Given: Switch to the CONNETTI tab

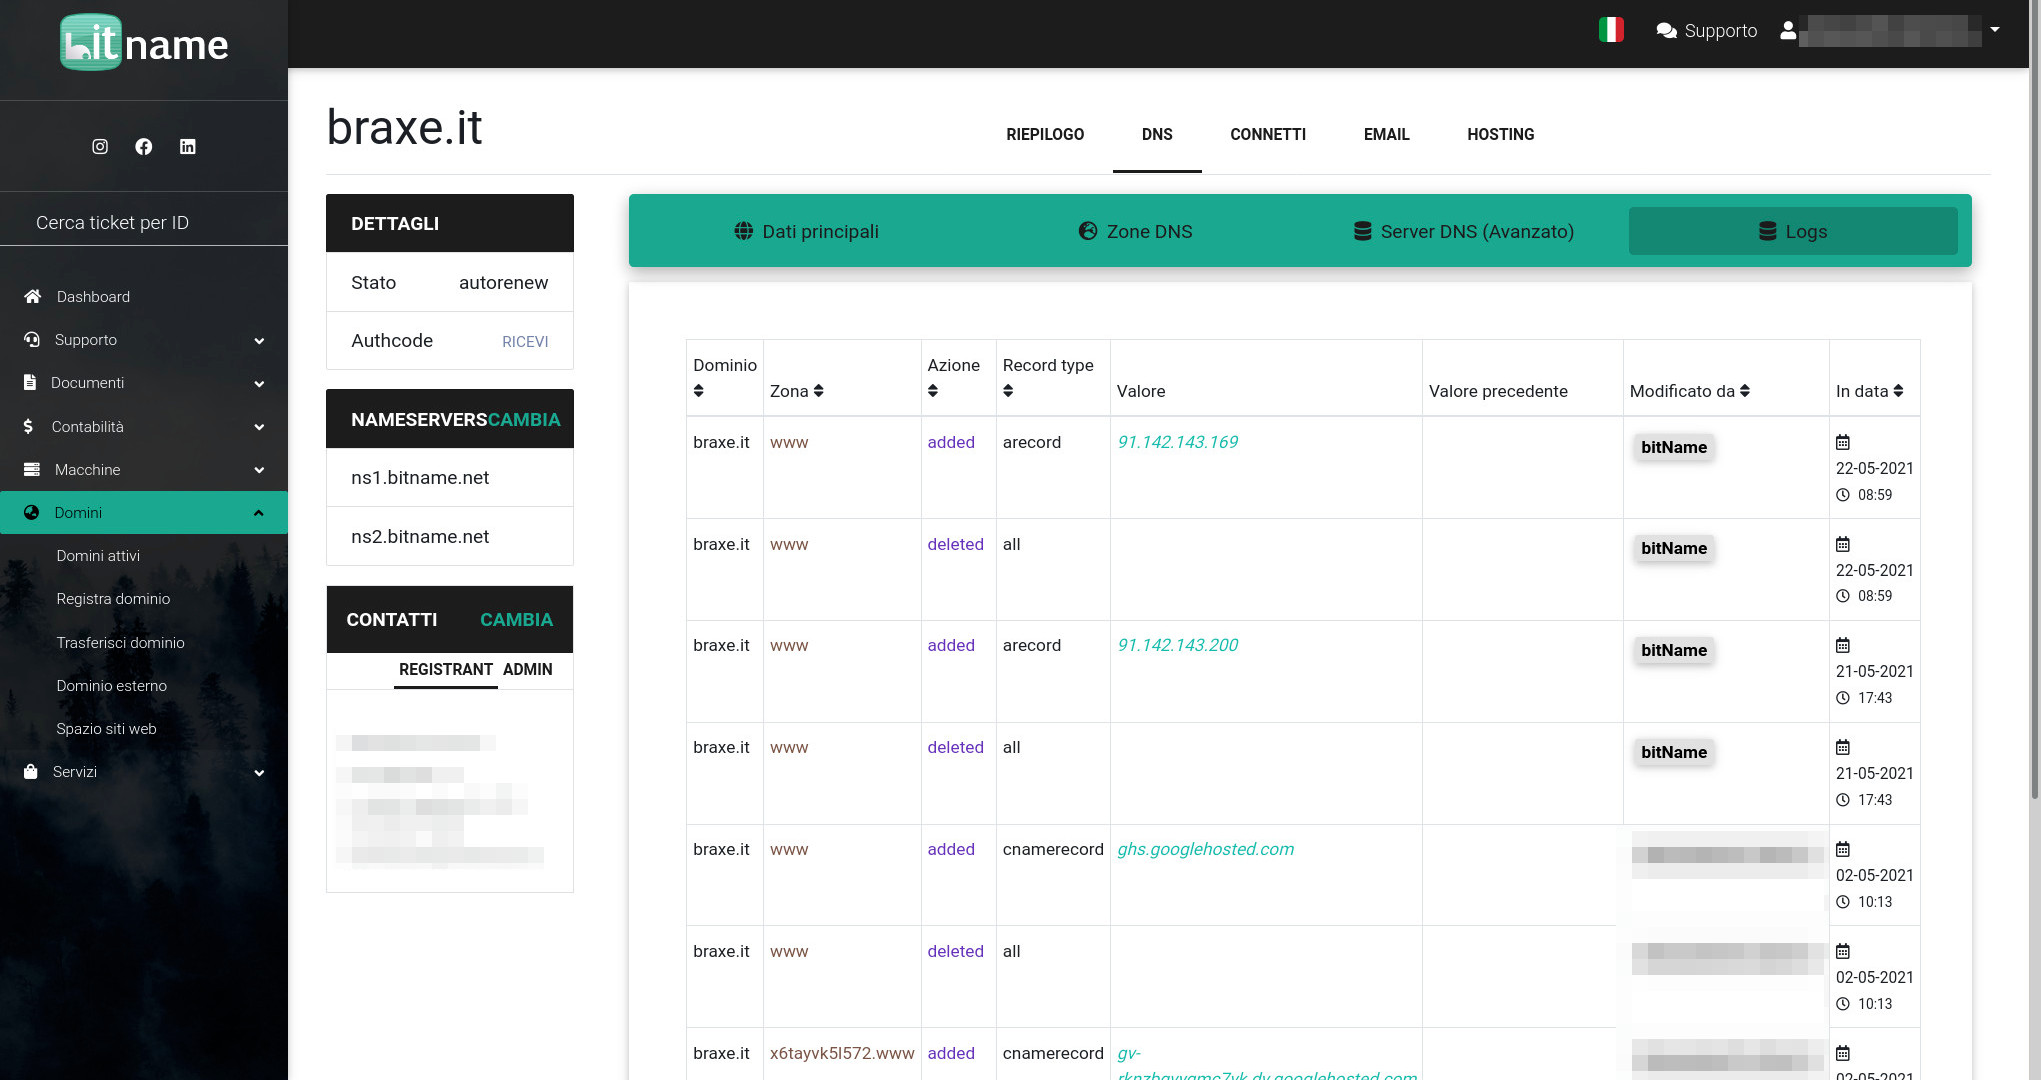Looking at the screenshot, I should pyautogui.click(x=1268, y=134).
